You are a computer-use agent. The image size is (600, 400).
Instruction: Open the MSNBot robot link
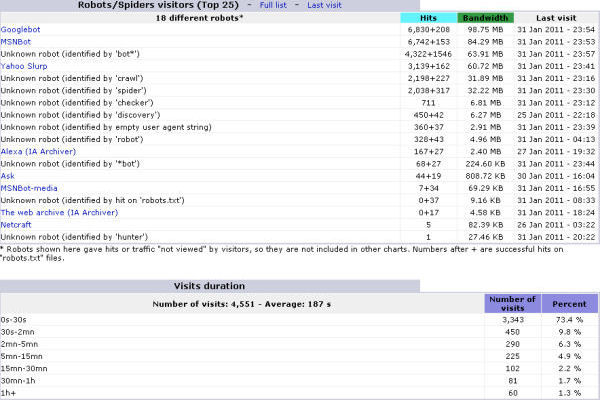tap(16, 42)
